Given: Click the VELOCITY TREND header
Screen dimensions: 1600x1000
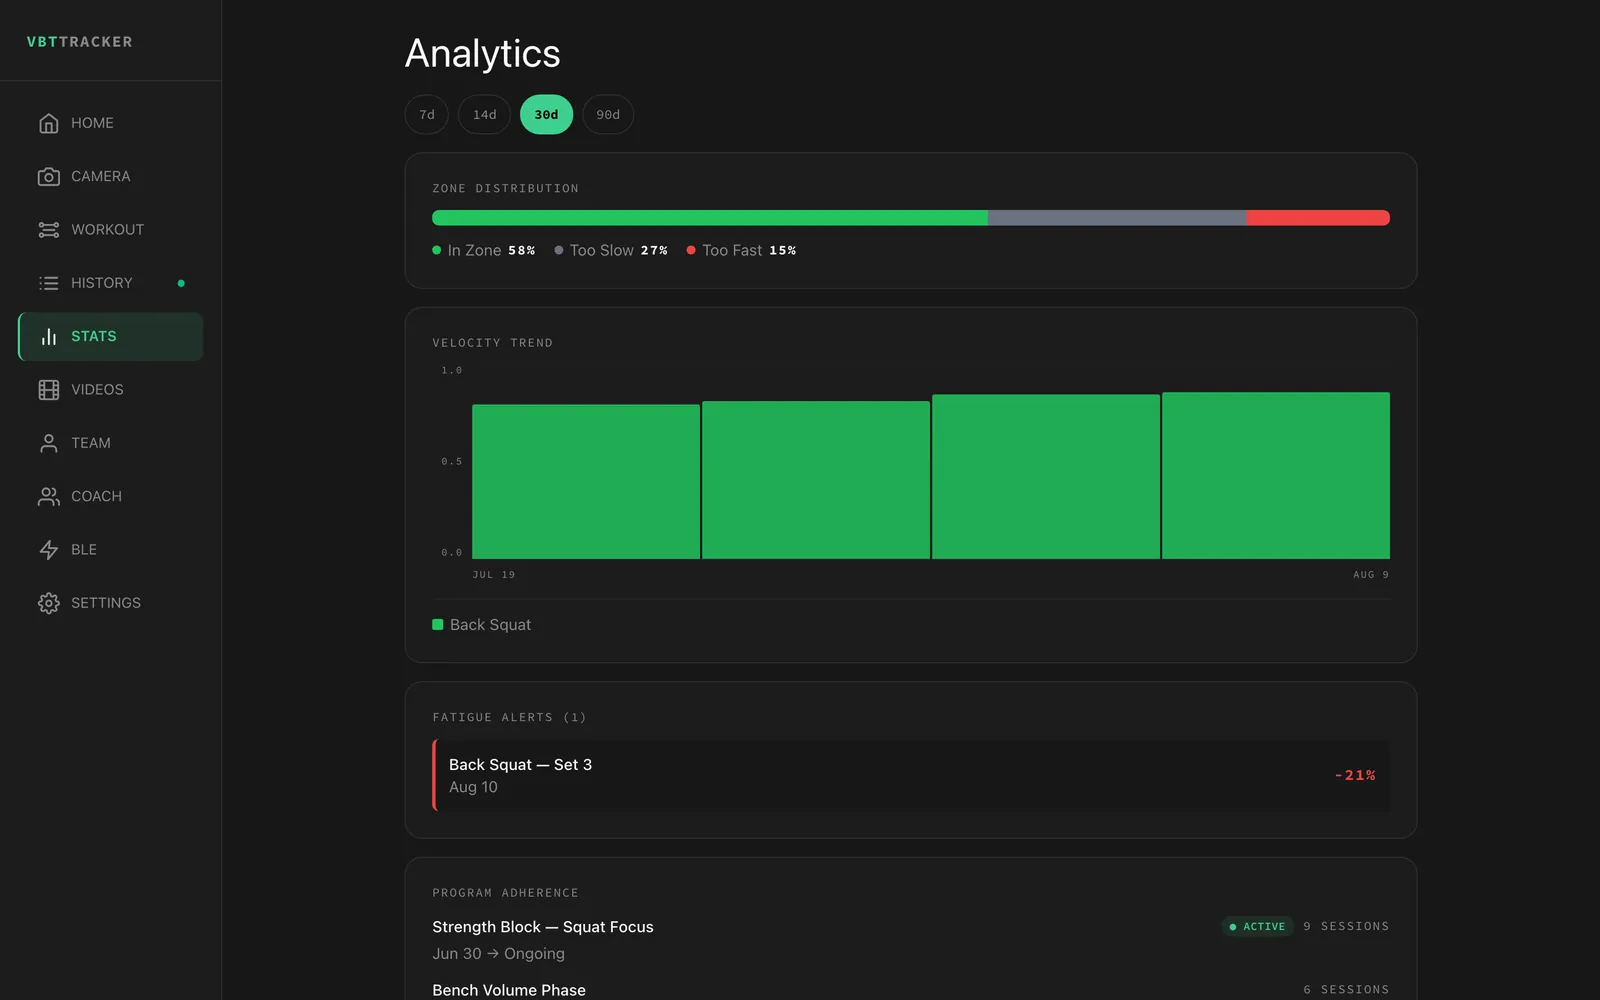Looking at the screenshot, I should click(x=492, y=343).
